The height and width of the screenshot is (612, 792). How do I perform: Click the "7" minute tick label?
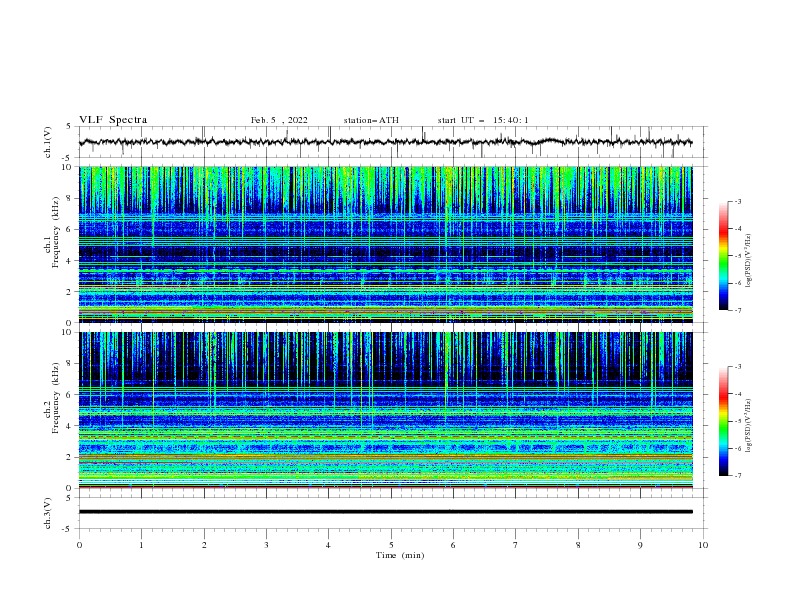516,545
